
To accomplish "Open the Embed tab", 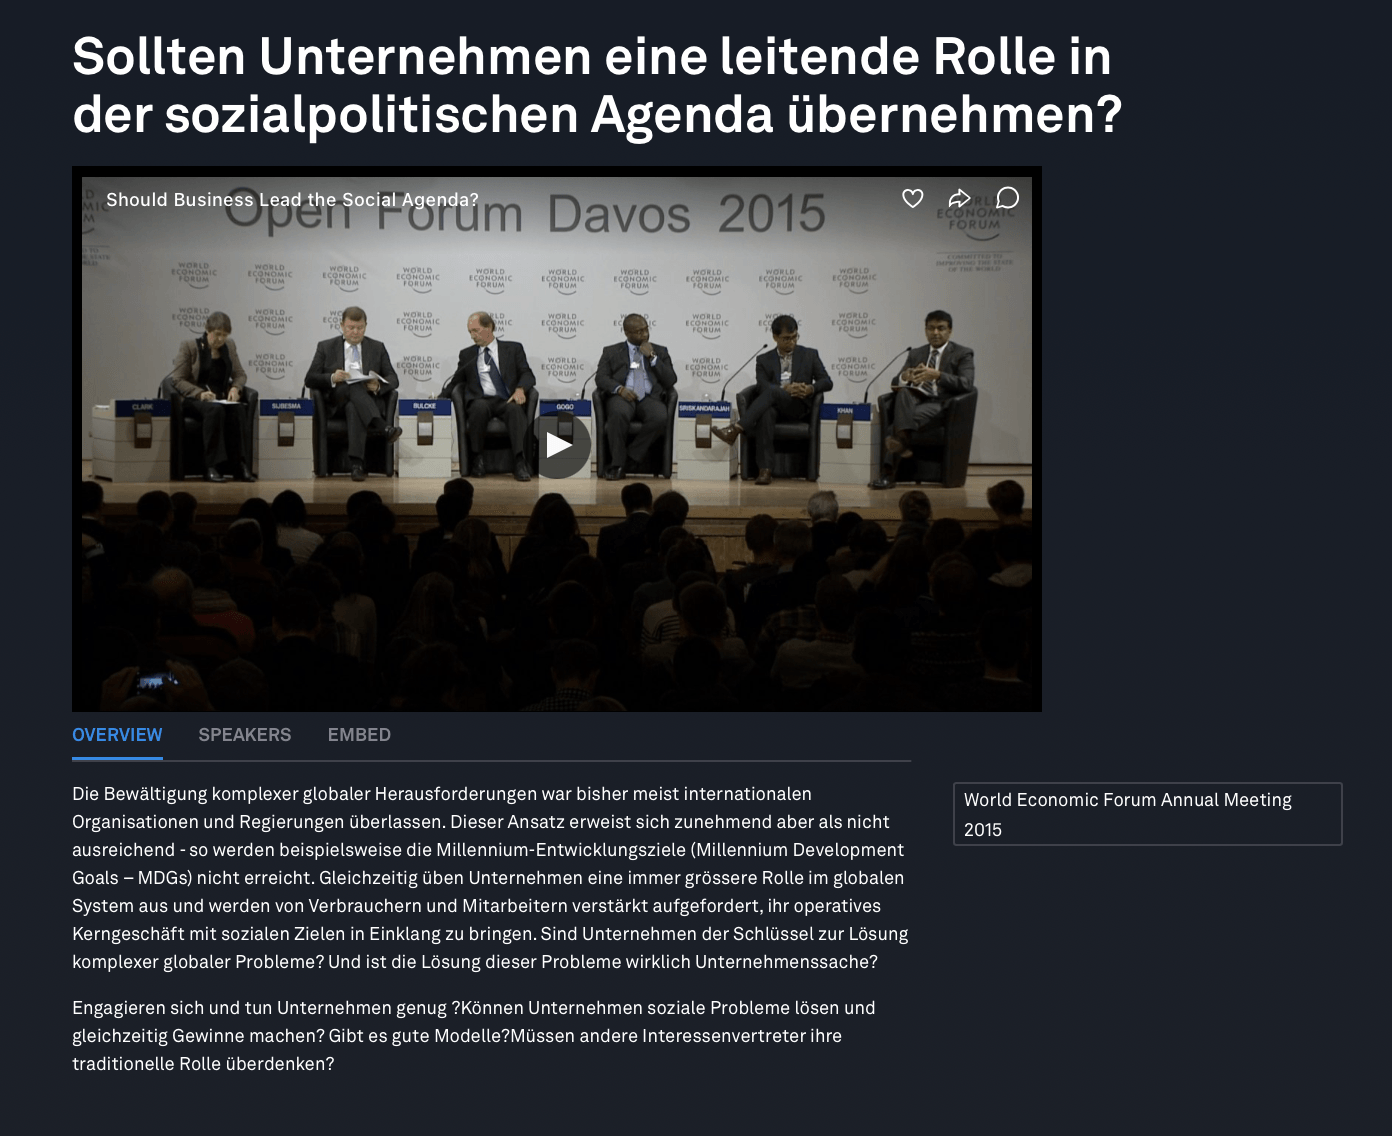I will tap(359, 735).
